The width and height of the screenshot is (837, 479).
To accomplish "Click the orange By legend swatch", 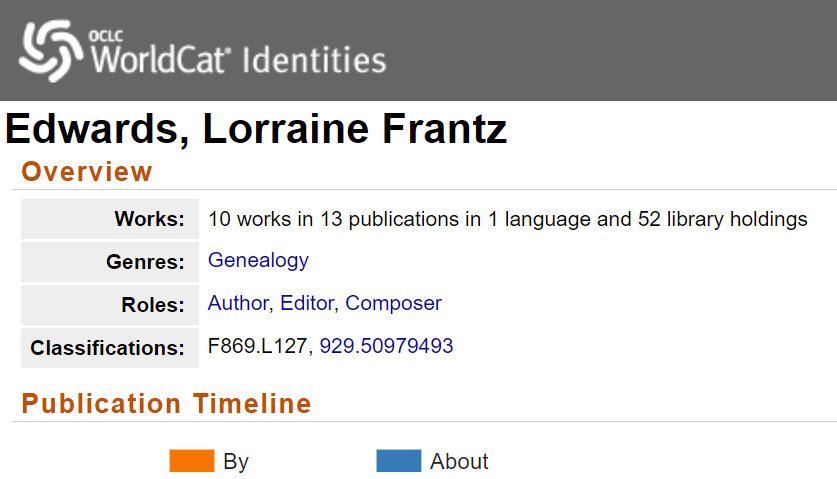I will pos(192,461).
